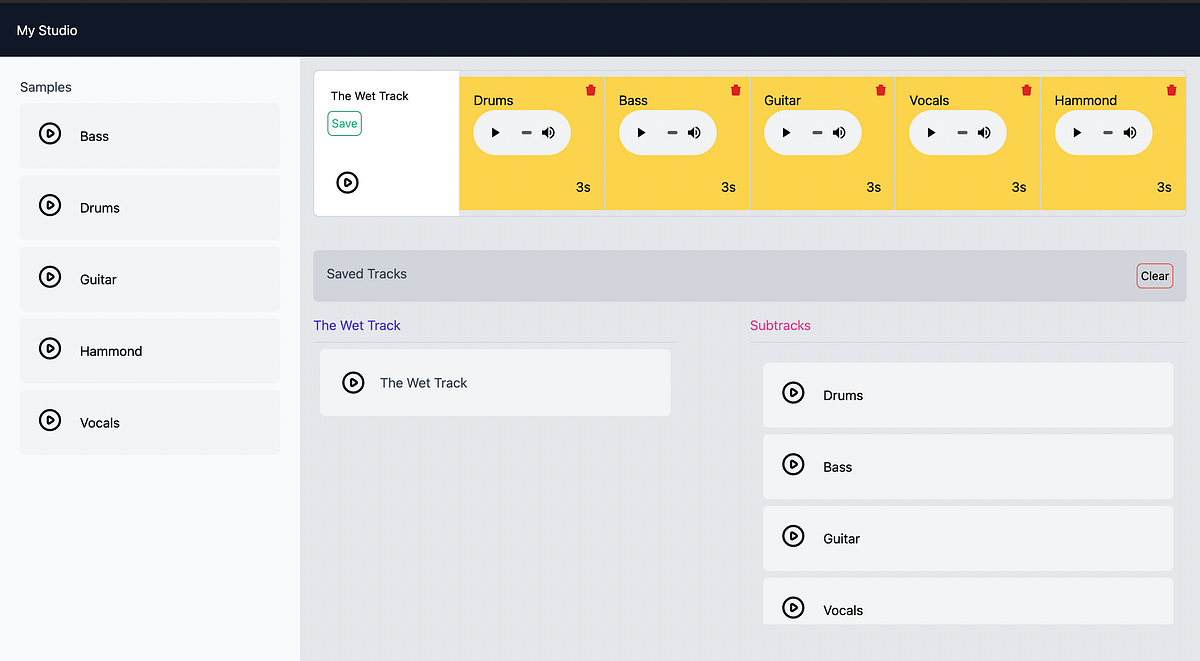Clear the saved tracks list

[1154, 275]
